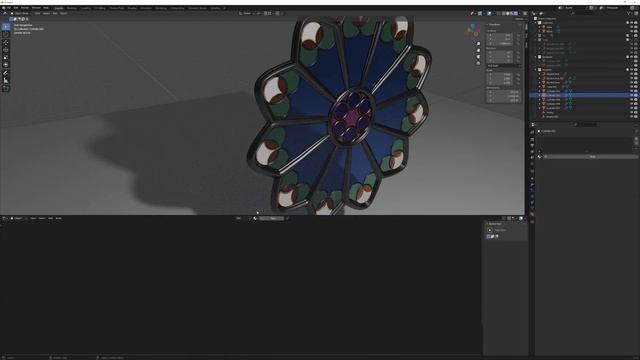Screen dimensions: 640x360
Task: Switch viewport to wireframe shading
Action: tap(504, 13)
